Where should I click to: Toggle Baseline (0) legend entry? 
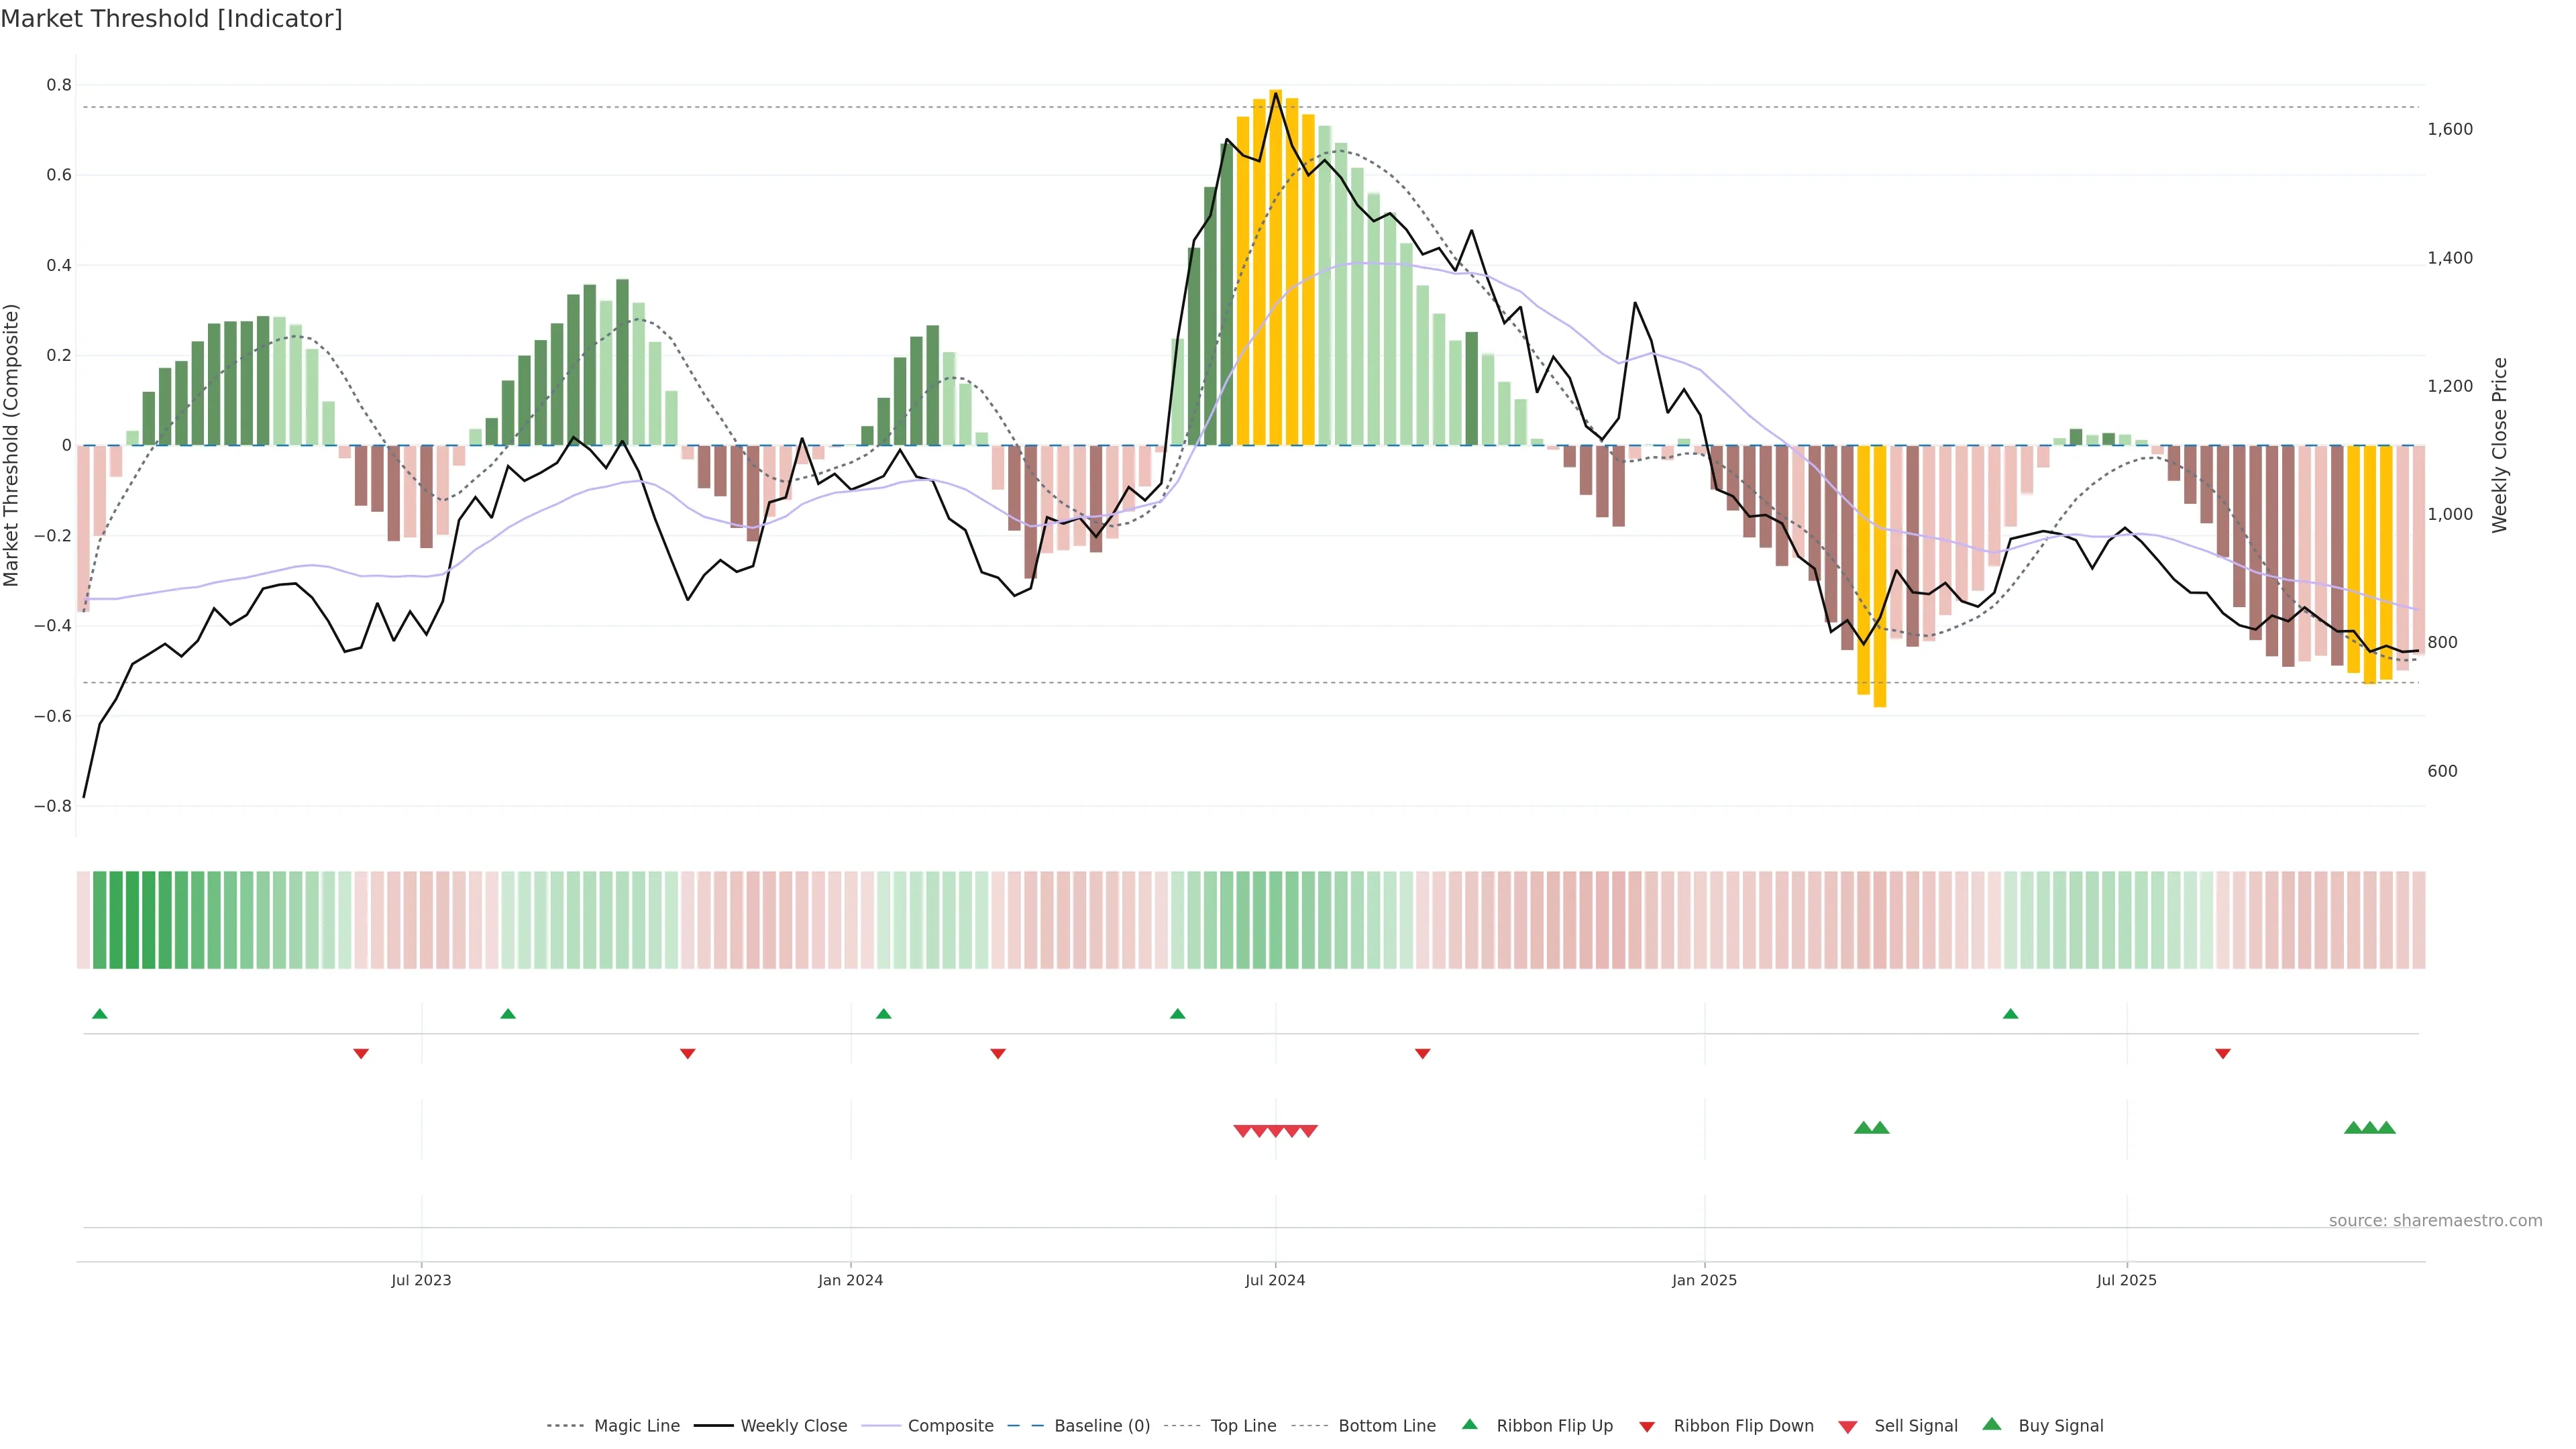click(1101, 1426)
